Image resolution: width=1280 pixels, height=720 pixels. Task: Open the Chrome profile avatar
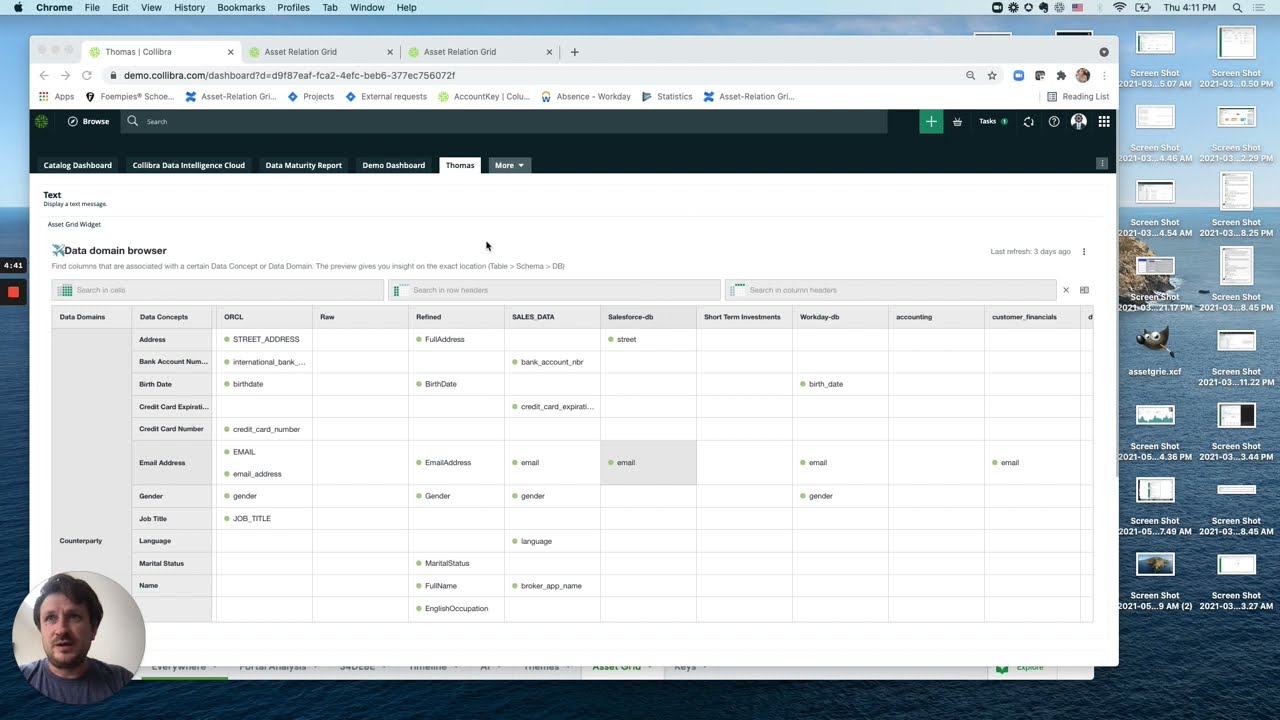click(1082, 75)
